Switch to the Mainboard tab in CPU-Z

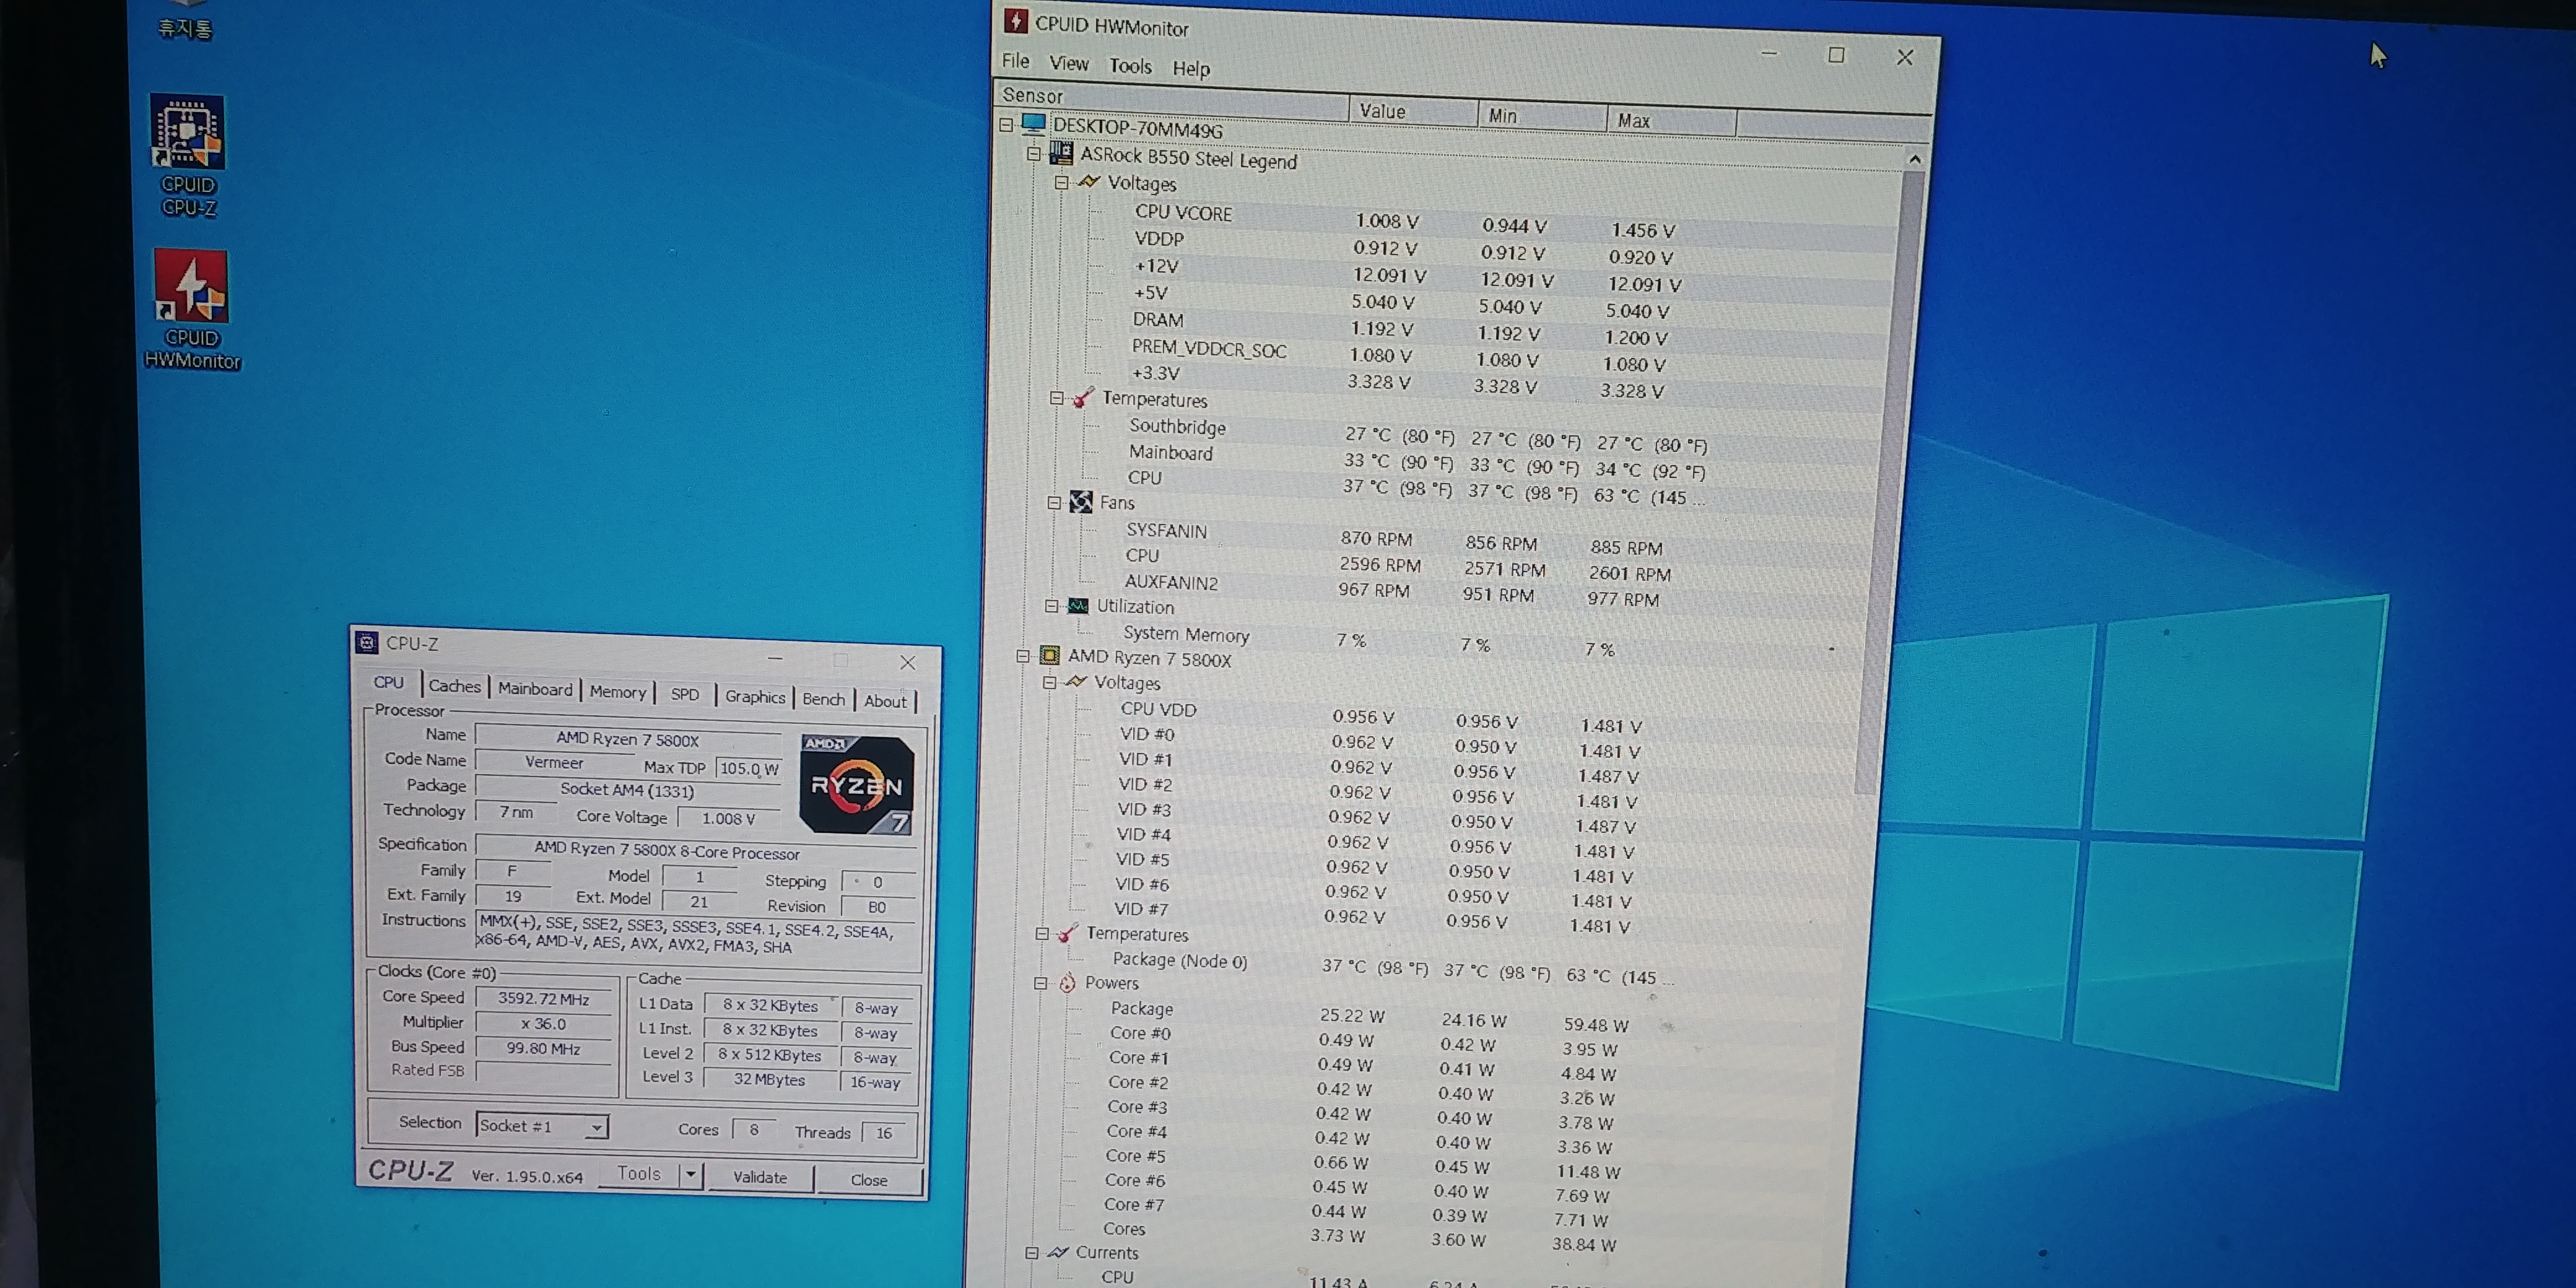(535, 688)
